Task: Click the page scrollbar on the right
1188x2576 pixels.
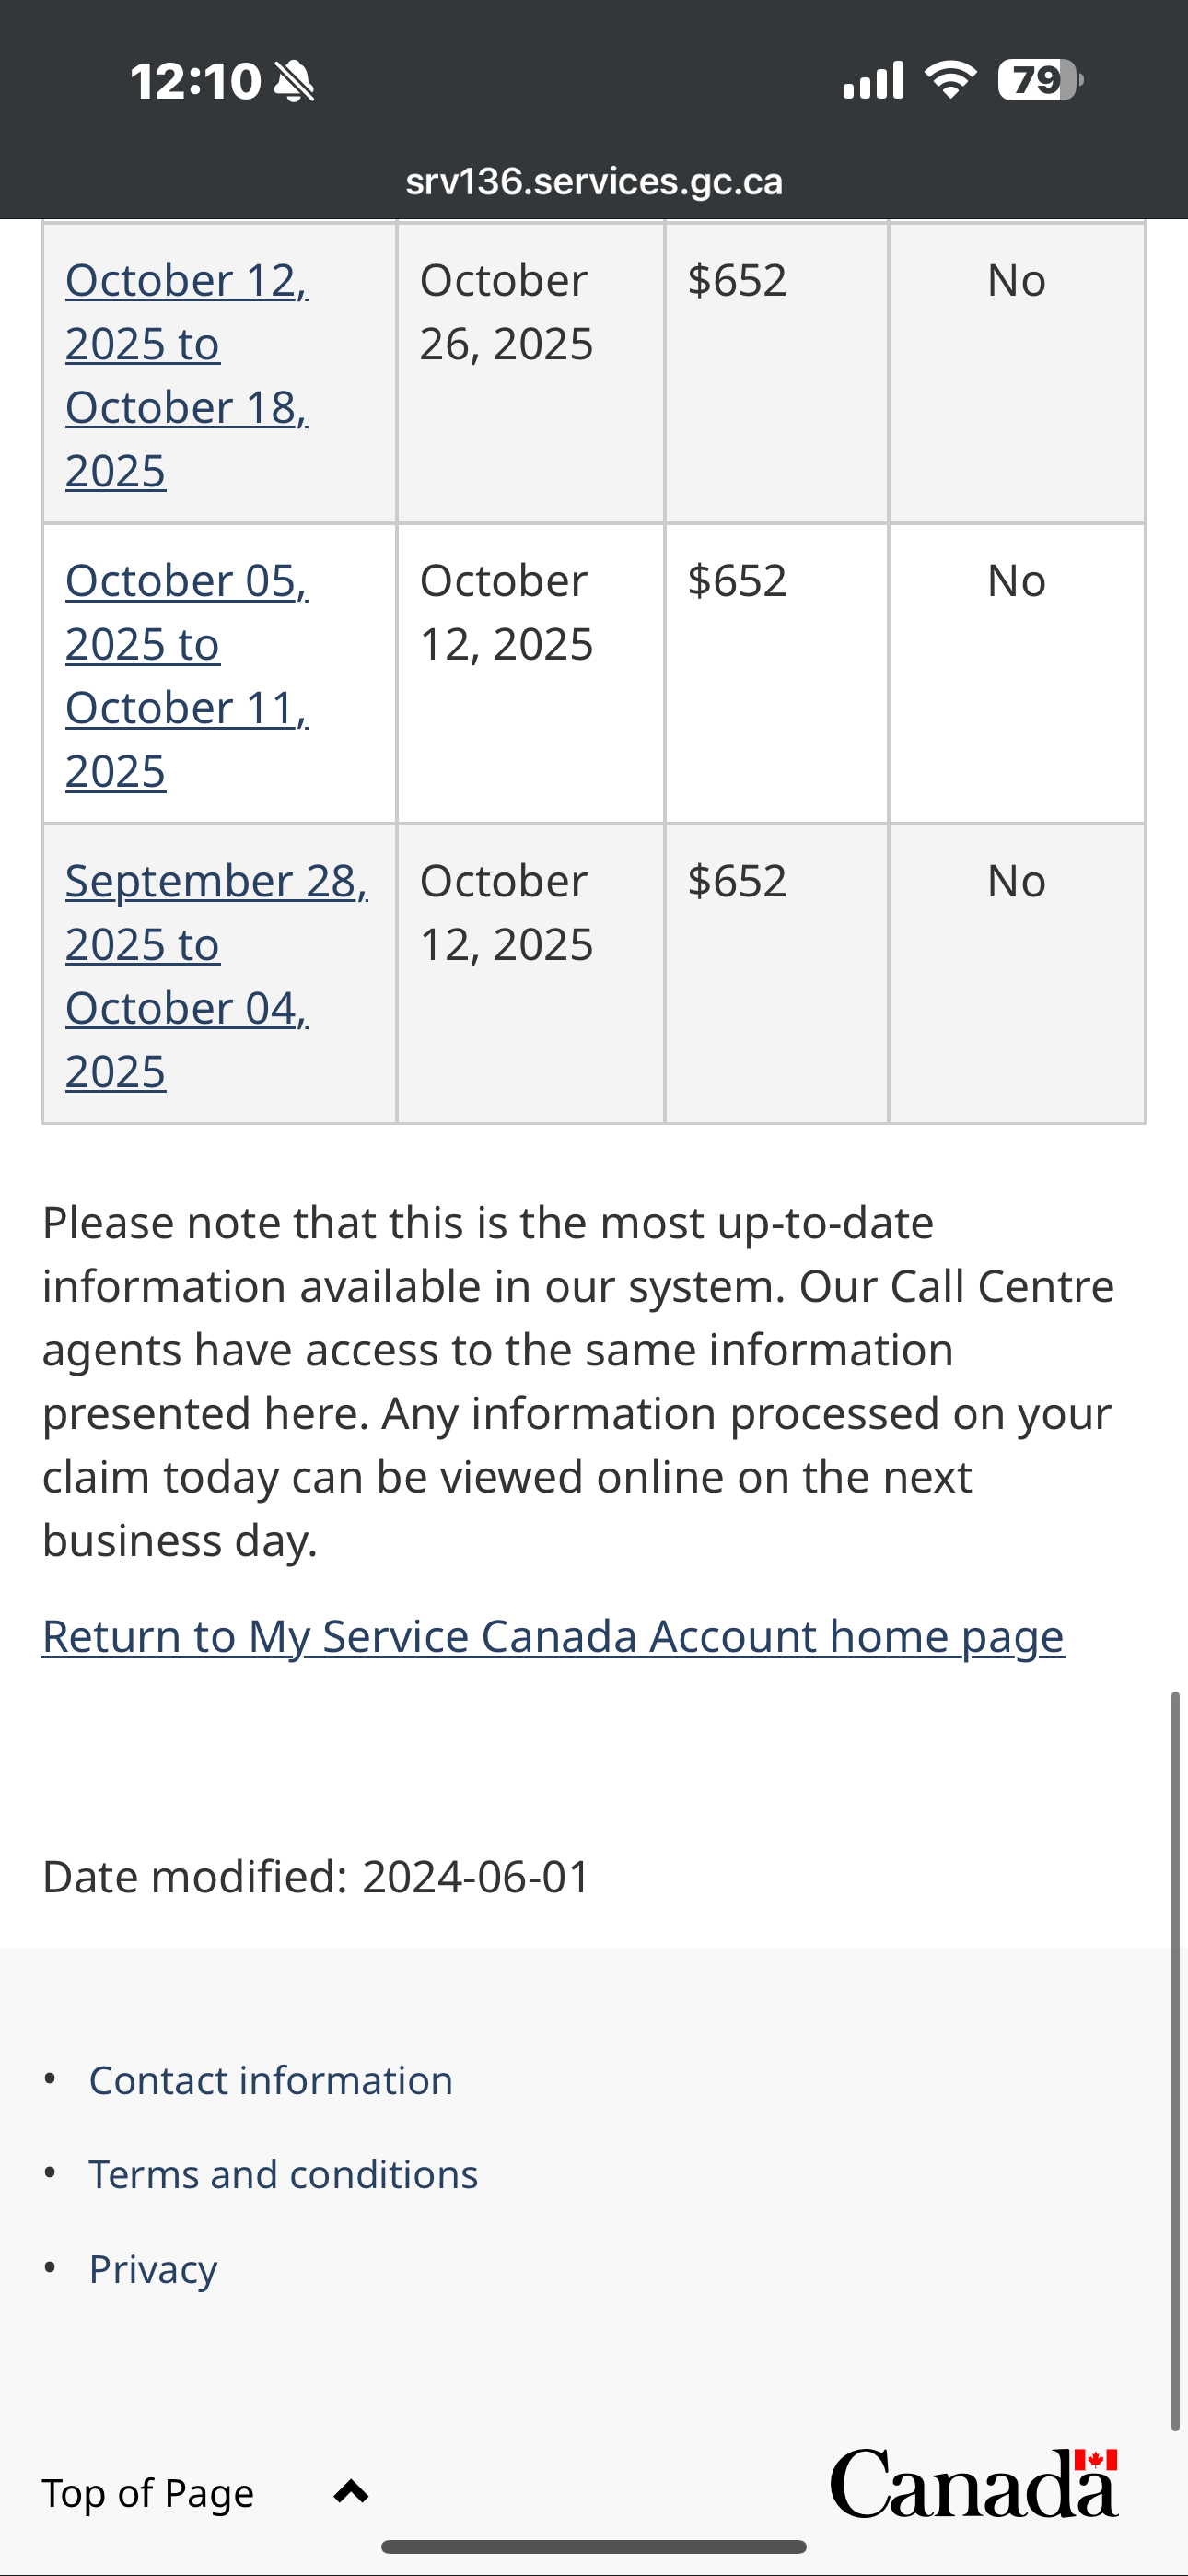Action: (1176, 2060)
